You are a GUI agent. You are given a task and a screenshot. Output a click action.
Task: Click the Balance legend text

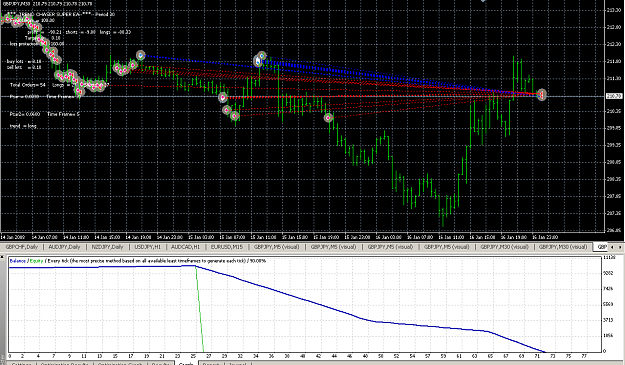pos(17,261)
